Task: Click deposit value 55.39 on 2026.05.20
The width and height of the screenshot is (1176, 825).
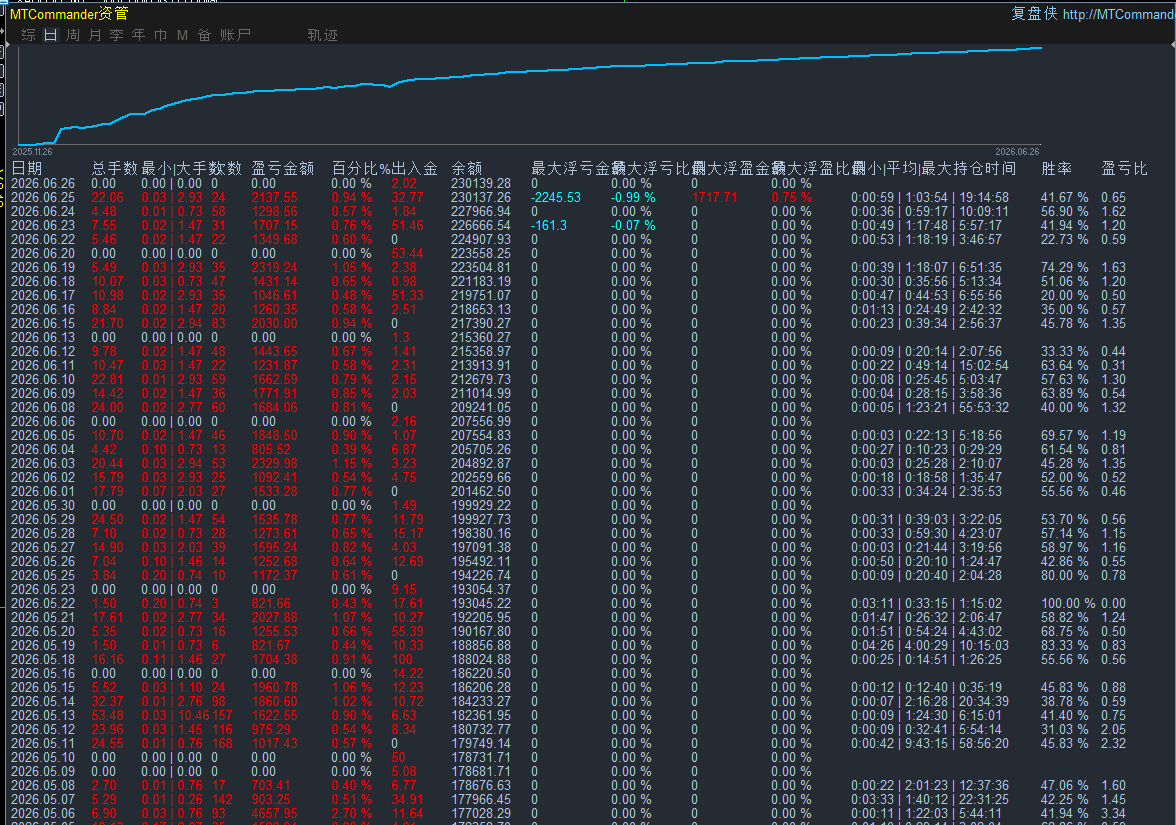Action: 407,632
